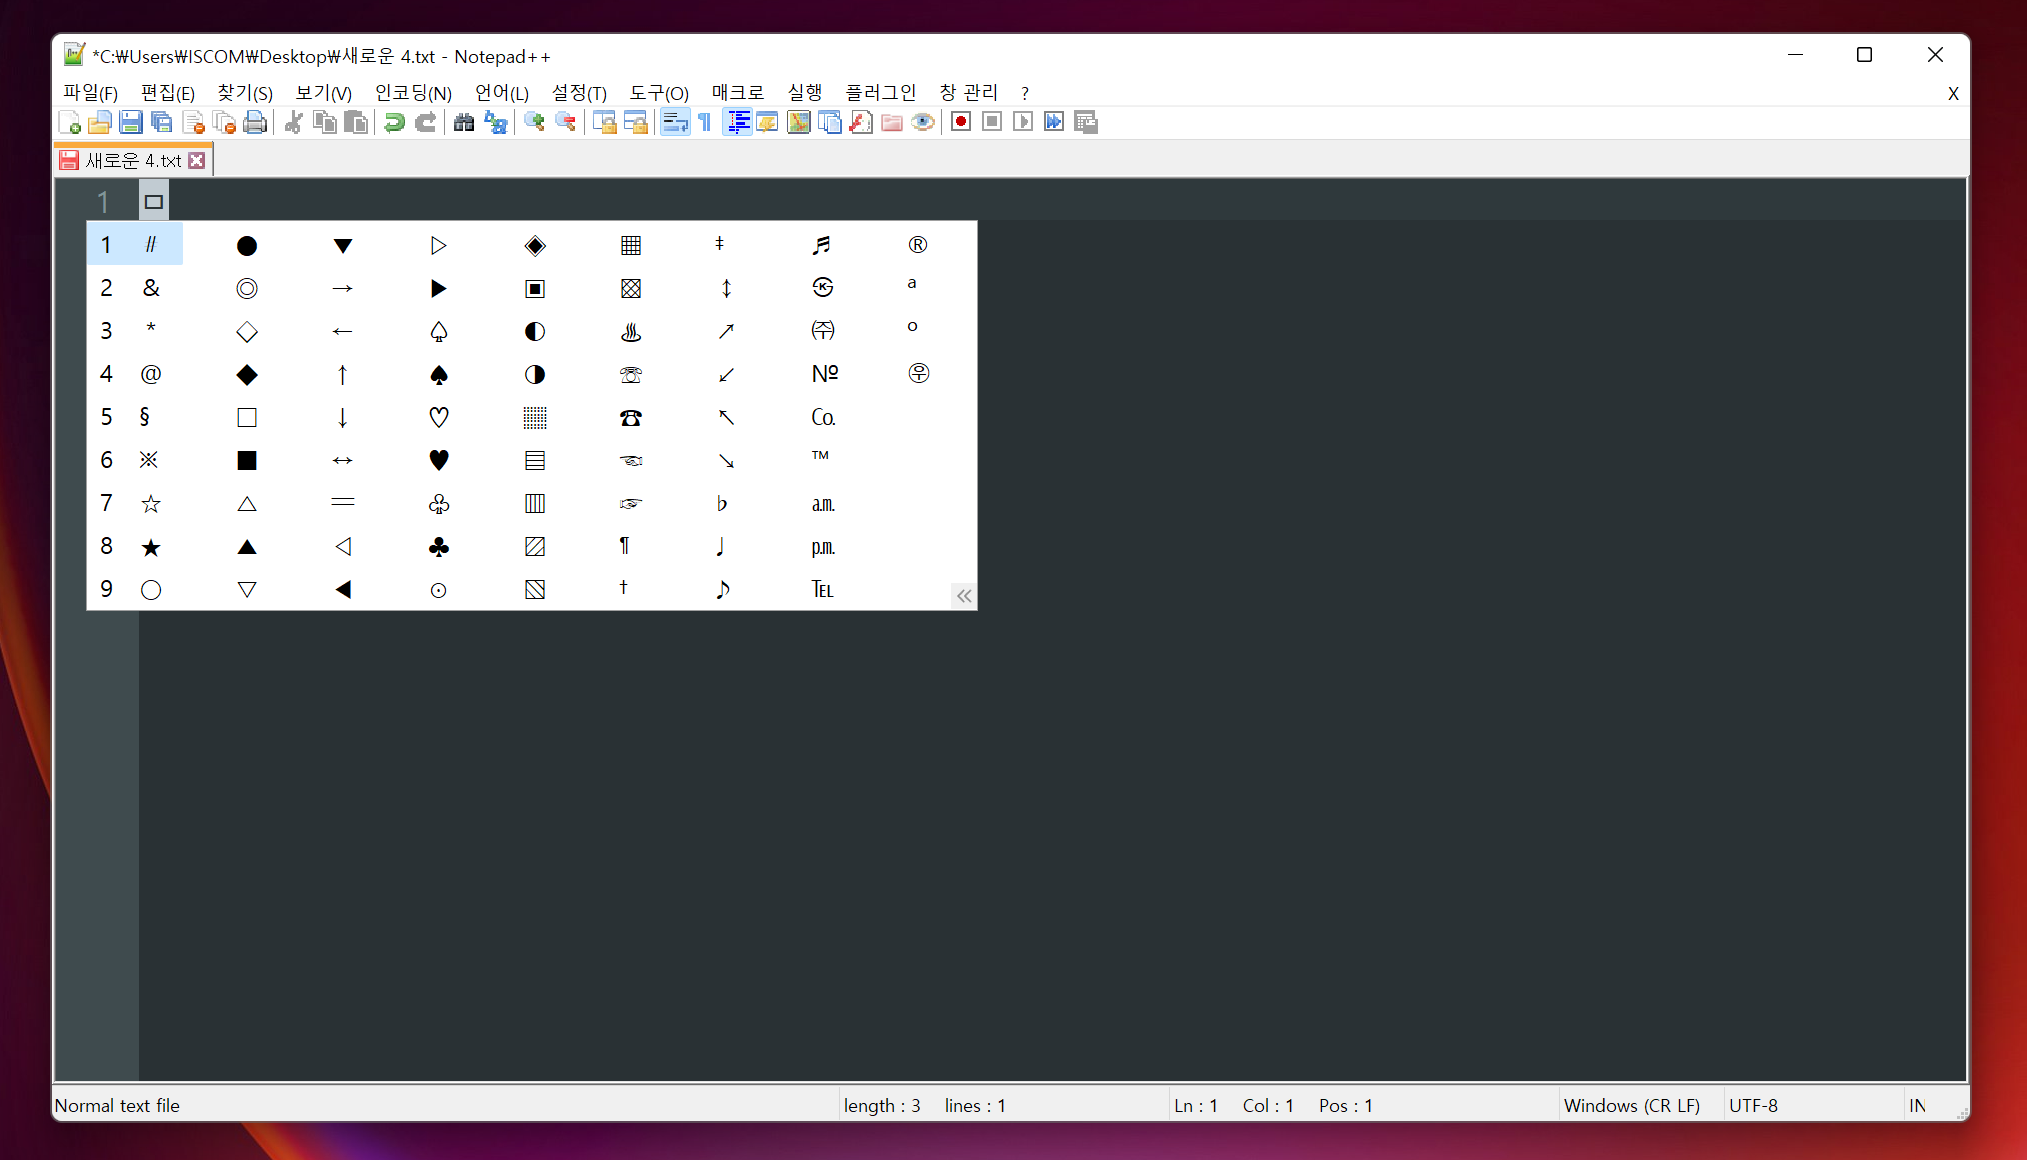Play back the recorded macro
Screen dimensions: 2027x1160
[x=1023, y=122]
